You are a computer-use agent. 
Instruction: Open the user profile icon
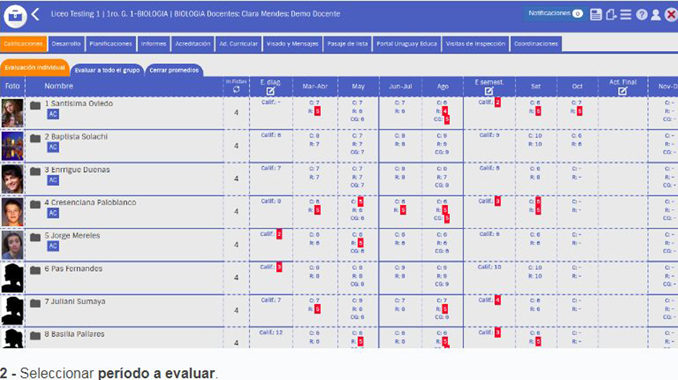(x=656, y=14)
